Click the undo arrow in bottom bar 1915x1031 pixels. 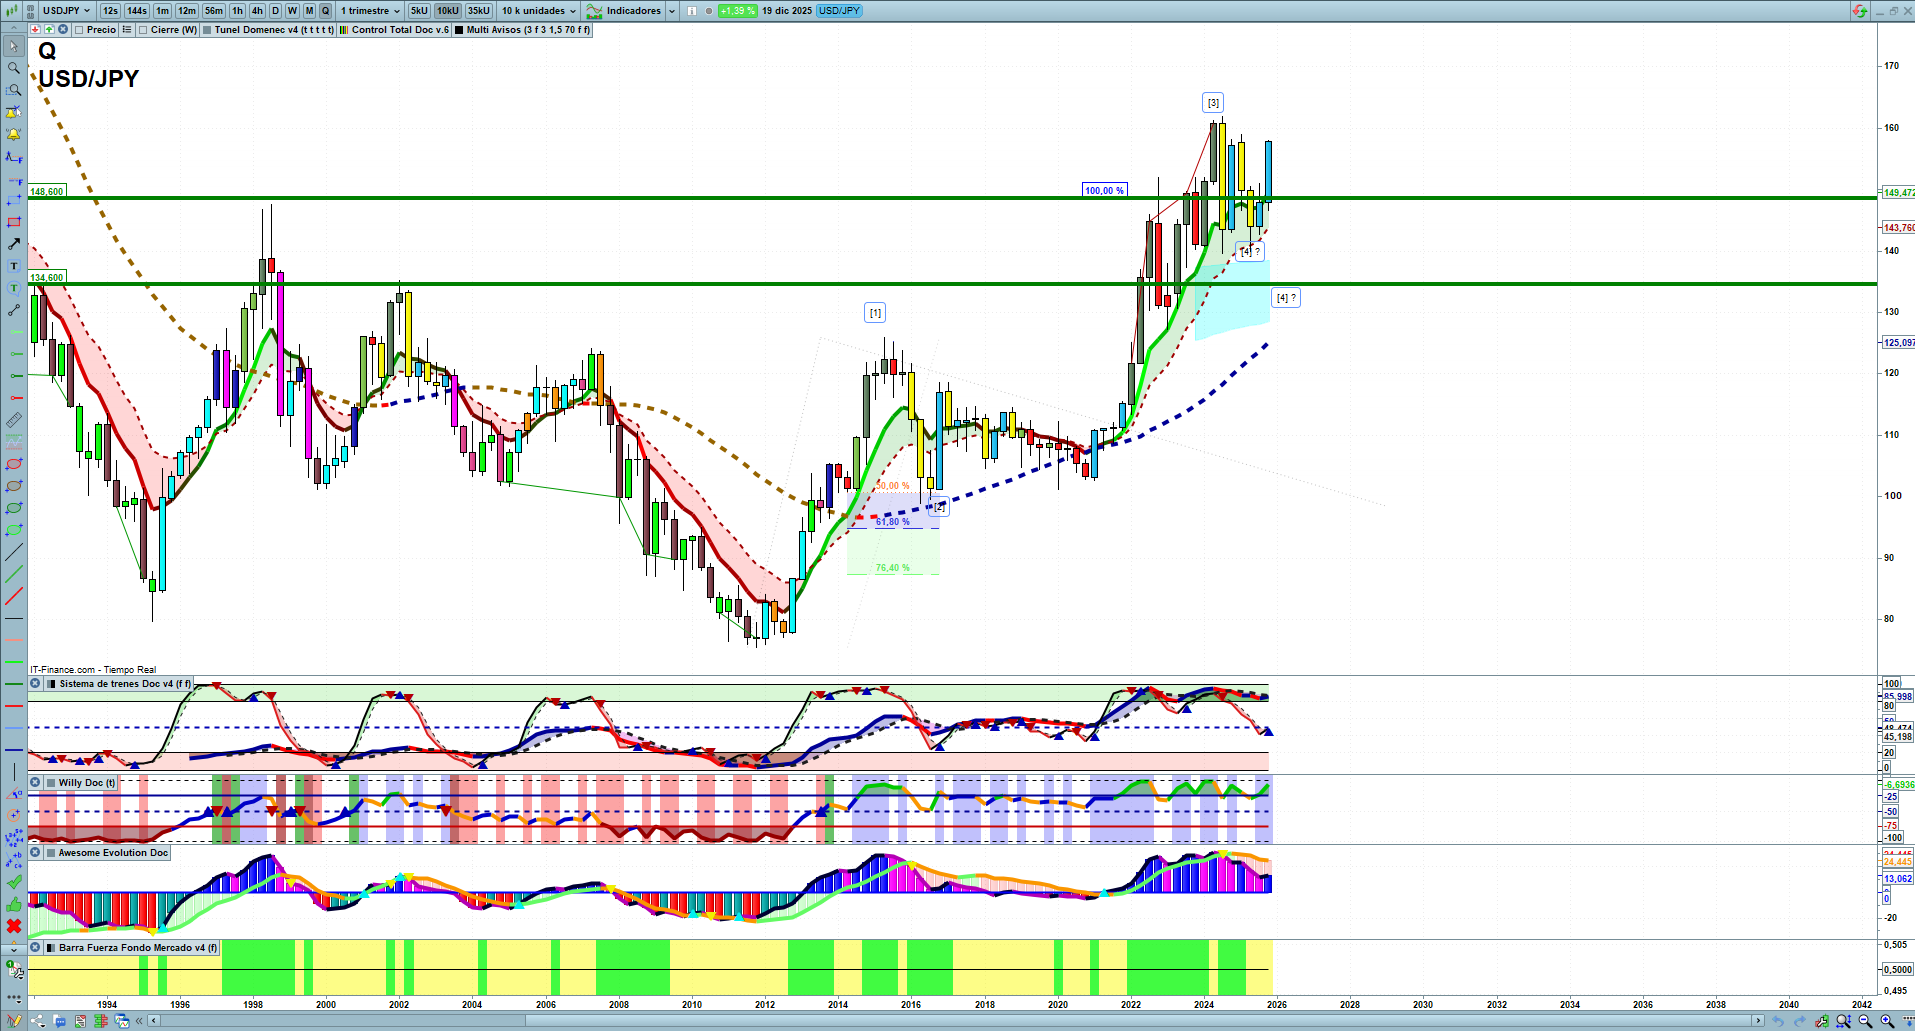point(1778,1021)
